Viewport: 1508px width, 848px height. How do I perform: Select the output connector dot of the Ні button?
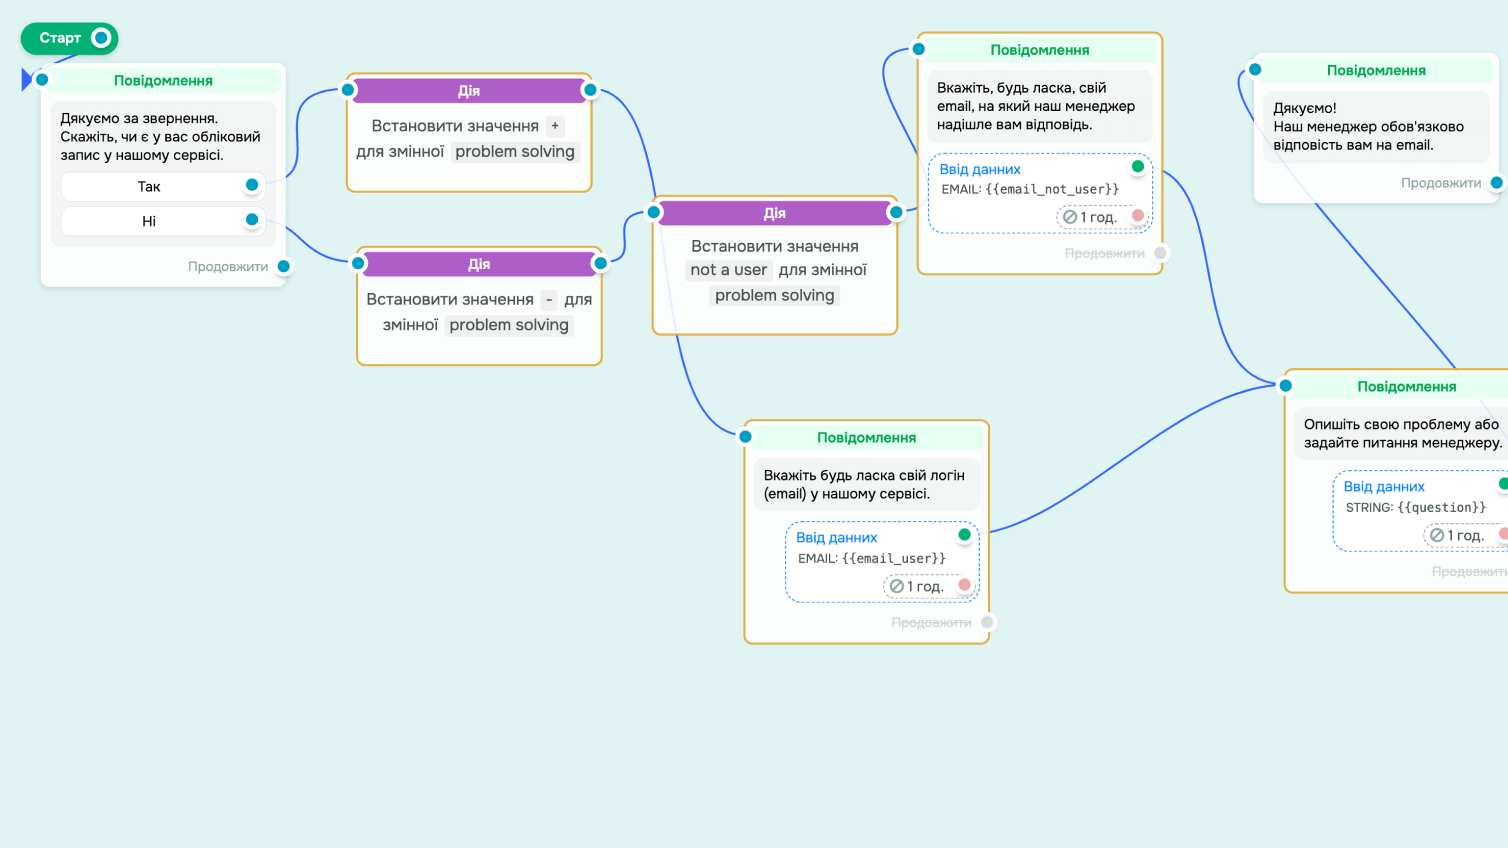point(252,220)
